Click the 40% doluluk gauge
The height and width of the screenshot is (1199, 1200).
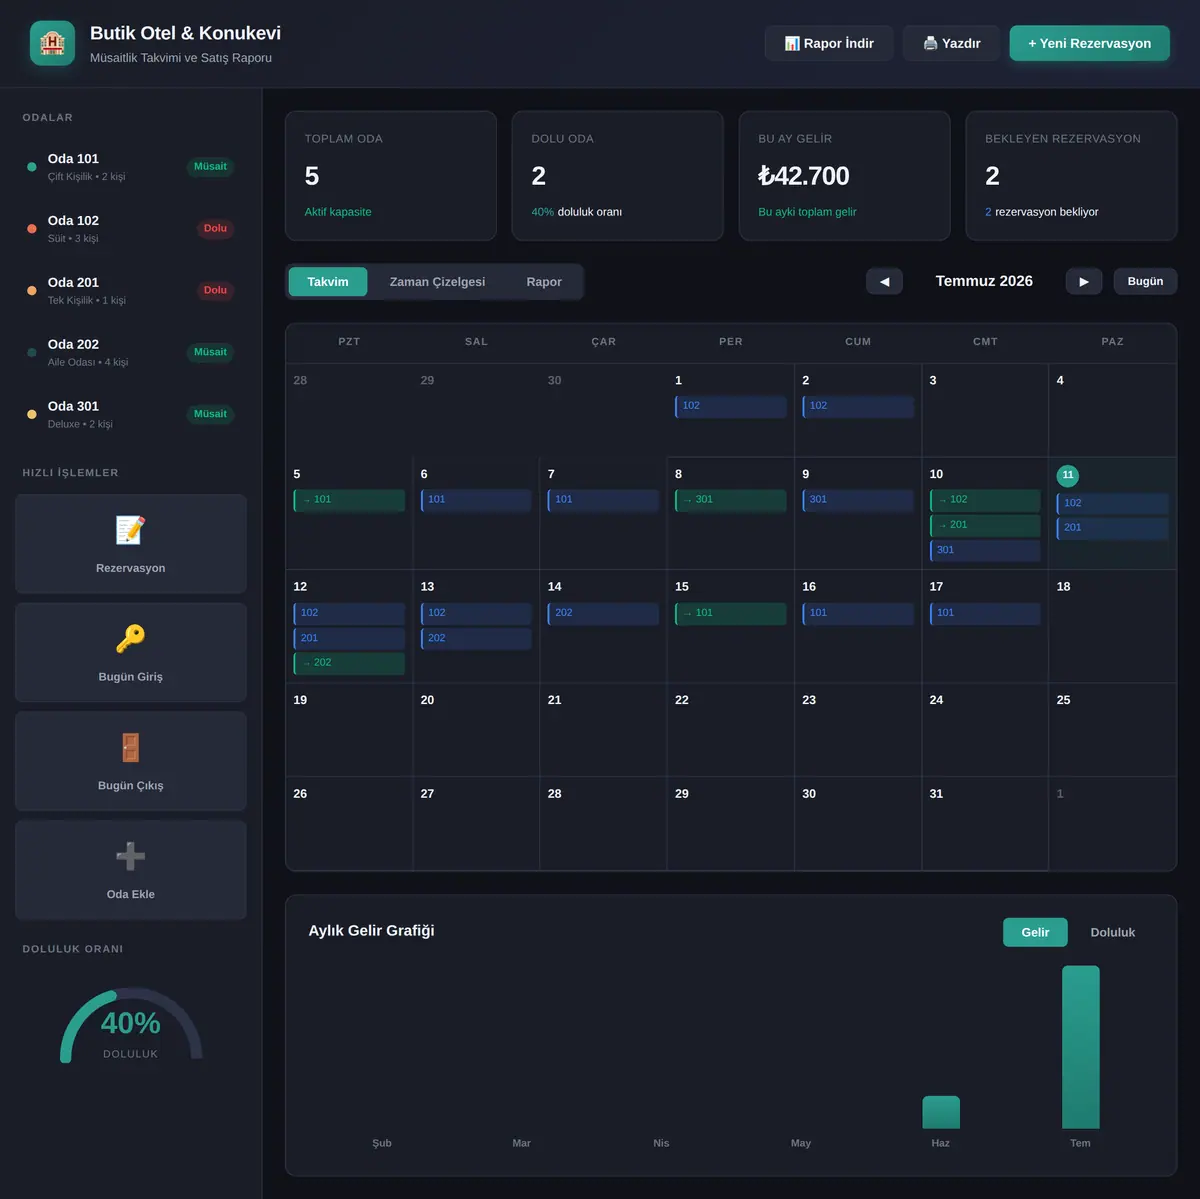pyautogui.click(x=131, y=1026)
